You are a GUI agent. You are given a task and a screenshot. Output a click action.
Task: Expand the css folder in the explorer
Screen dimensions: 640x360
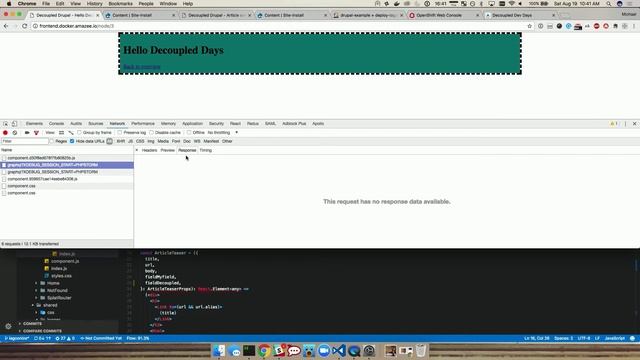coord(50,313)
